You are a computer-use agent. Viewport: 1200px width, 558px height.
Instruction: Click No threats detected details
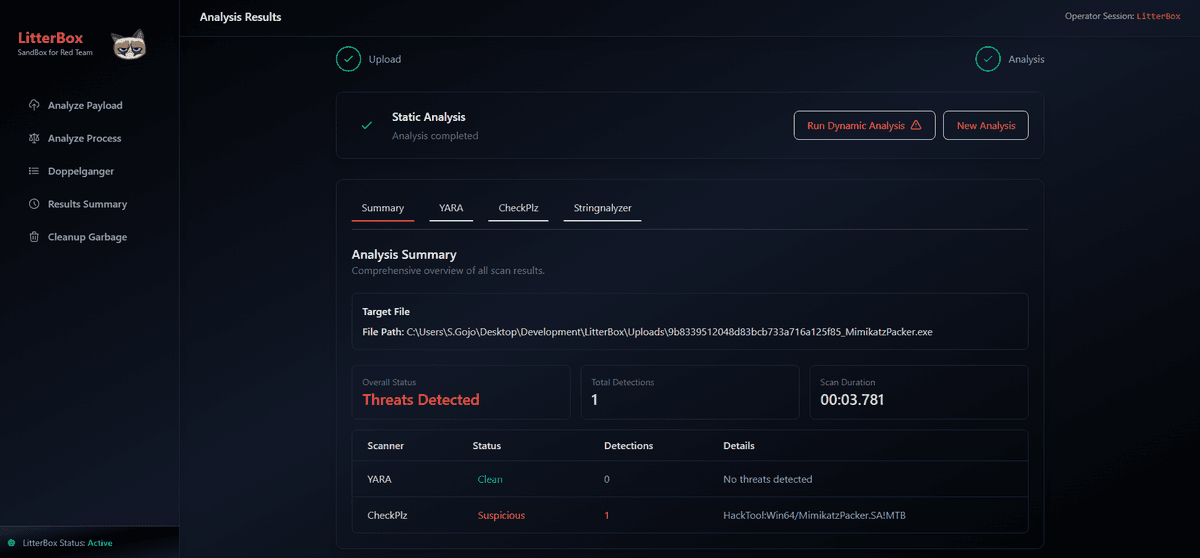[768, 479]
